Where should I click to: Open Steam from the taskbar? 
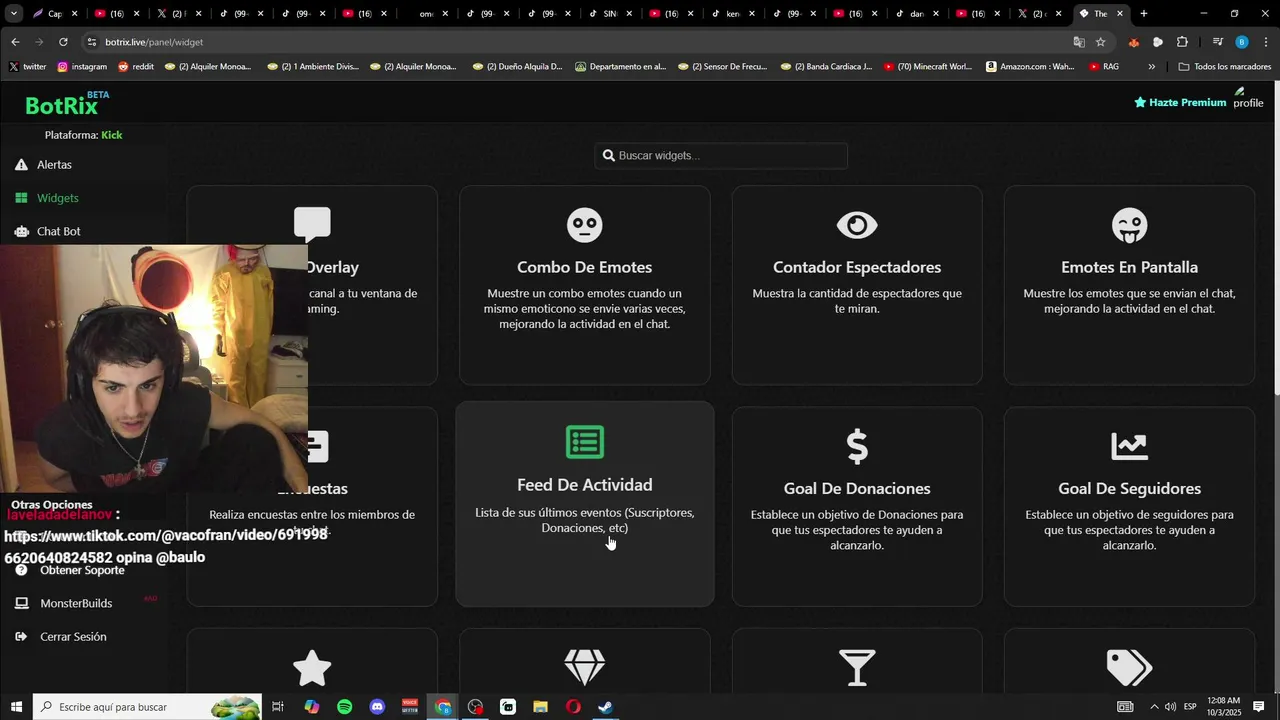[605, 707]
